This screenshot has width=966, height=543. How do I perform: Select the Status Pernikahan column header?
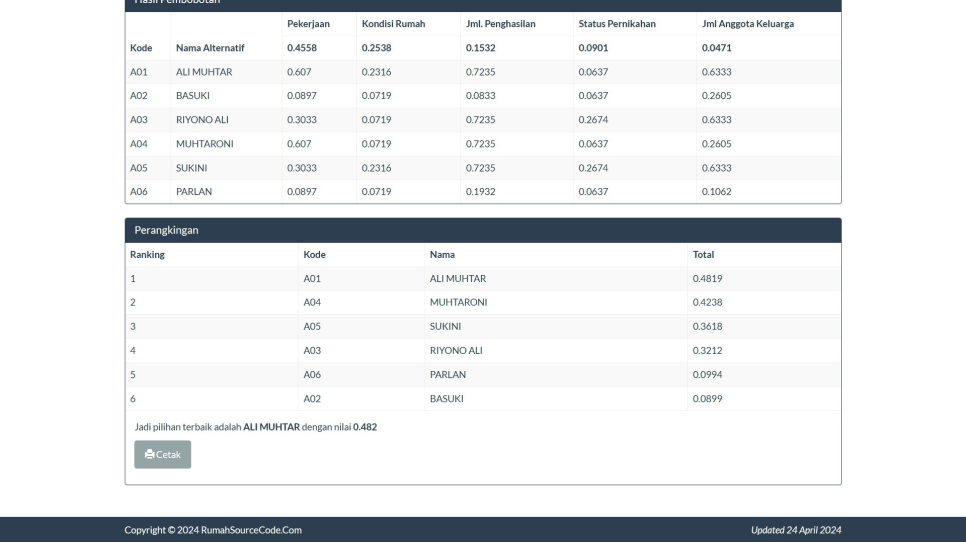coord(617,24)
